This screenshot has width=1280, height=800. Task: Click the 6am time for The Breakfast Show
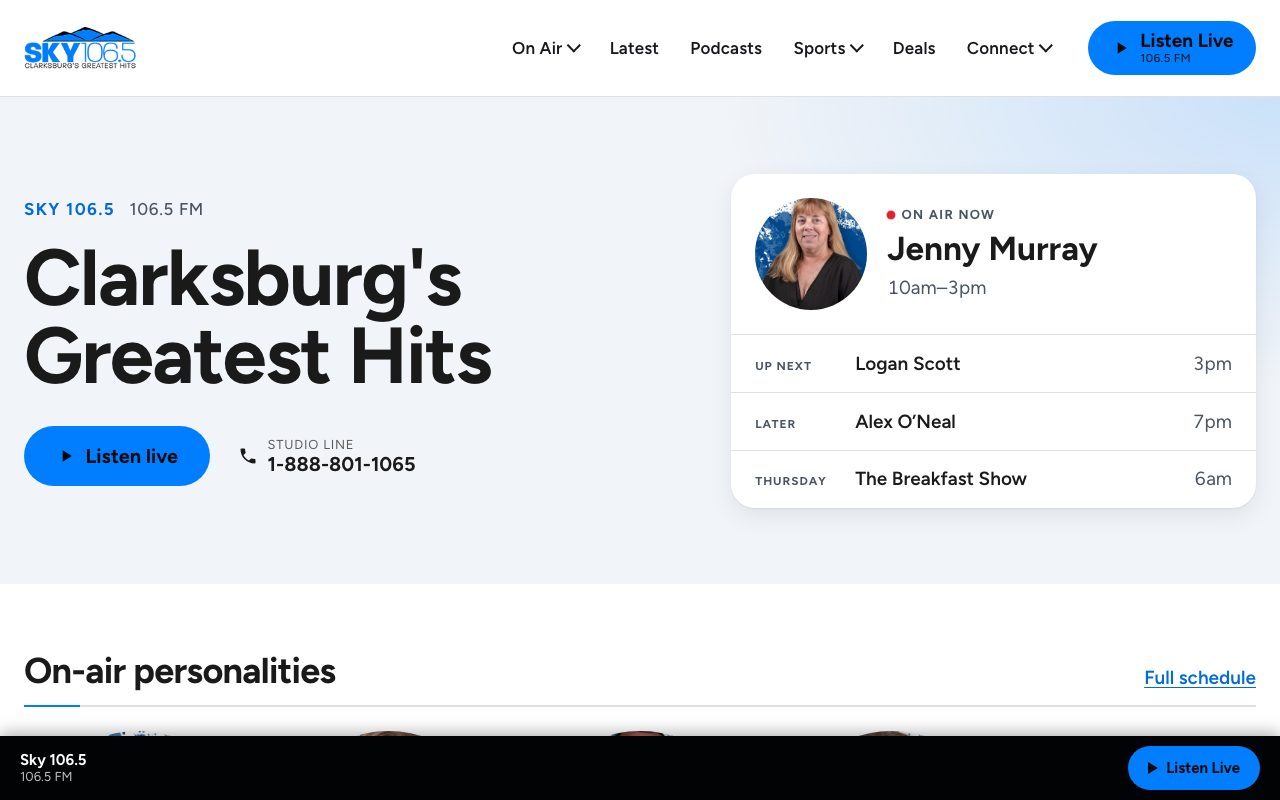1213,479
